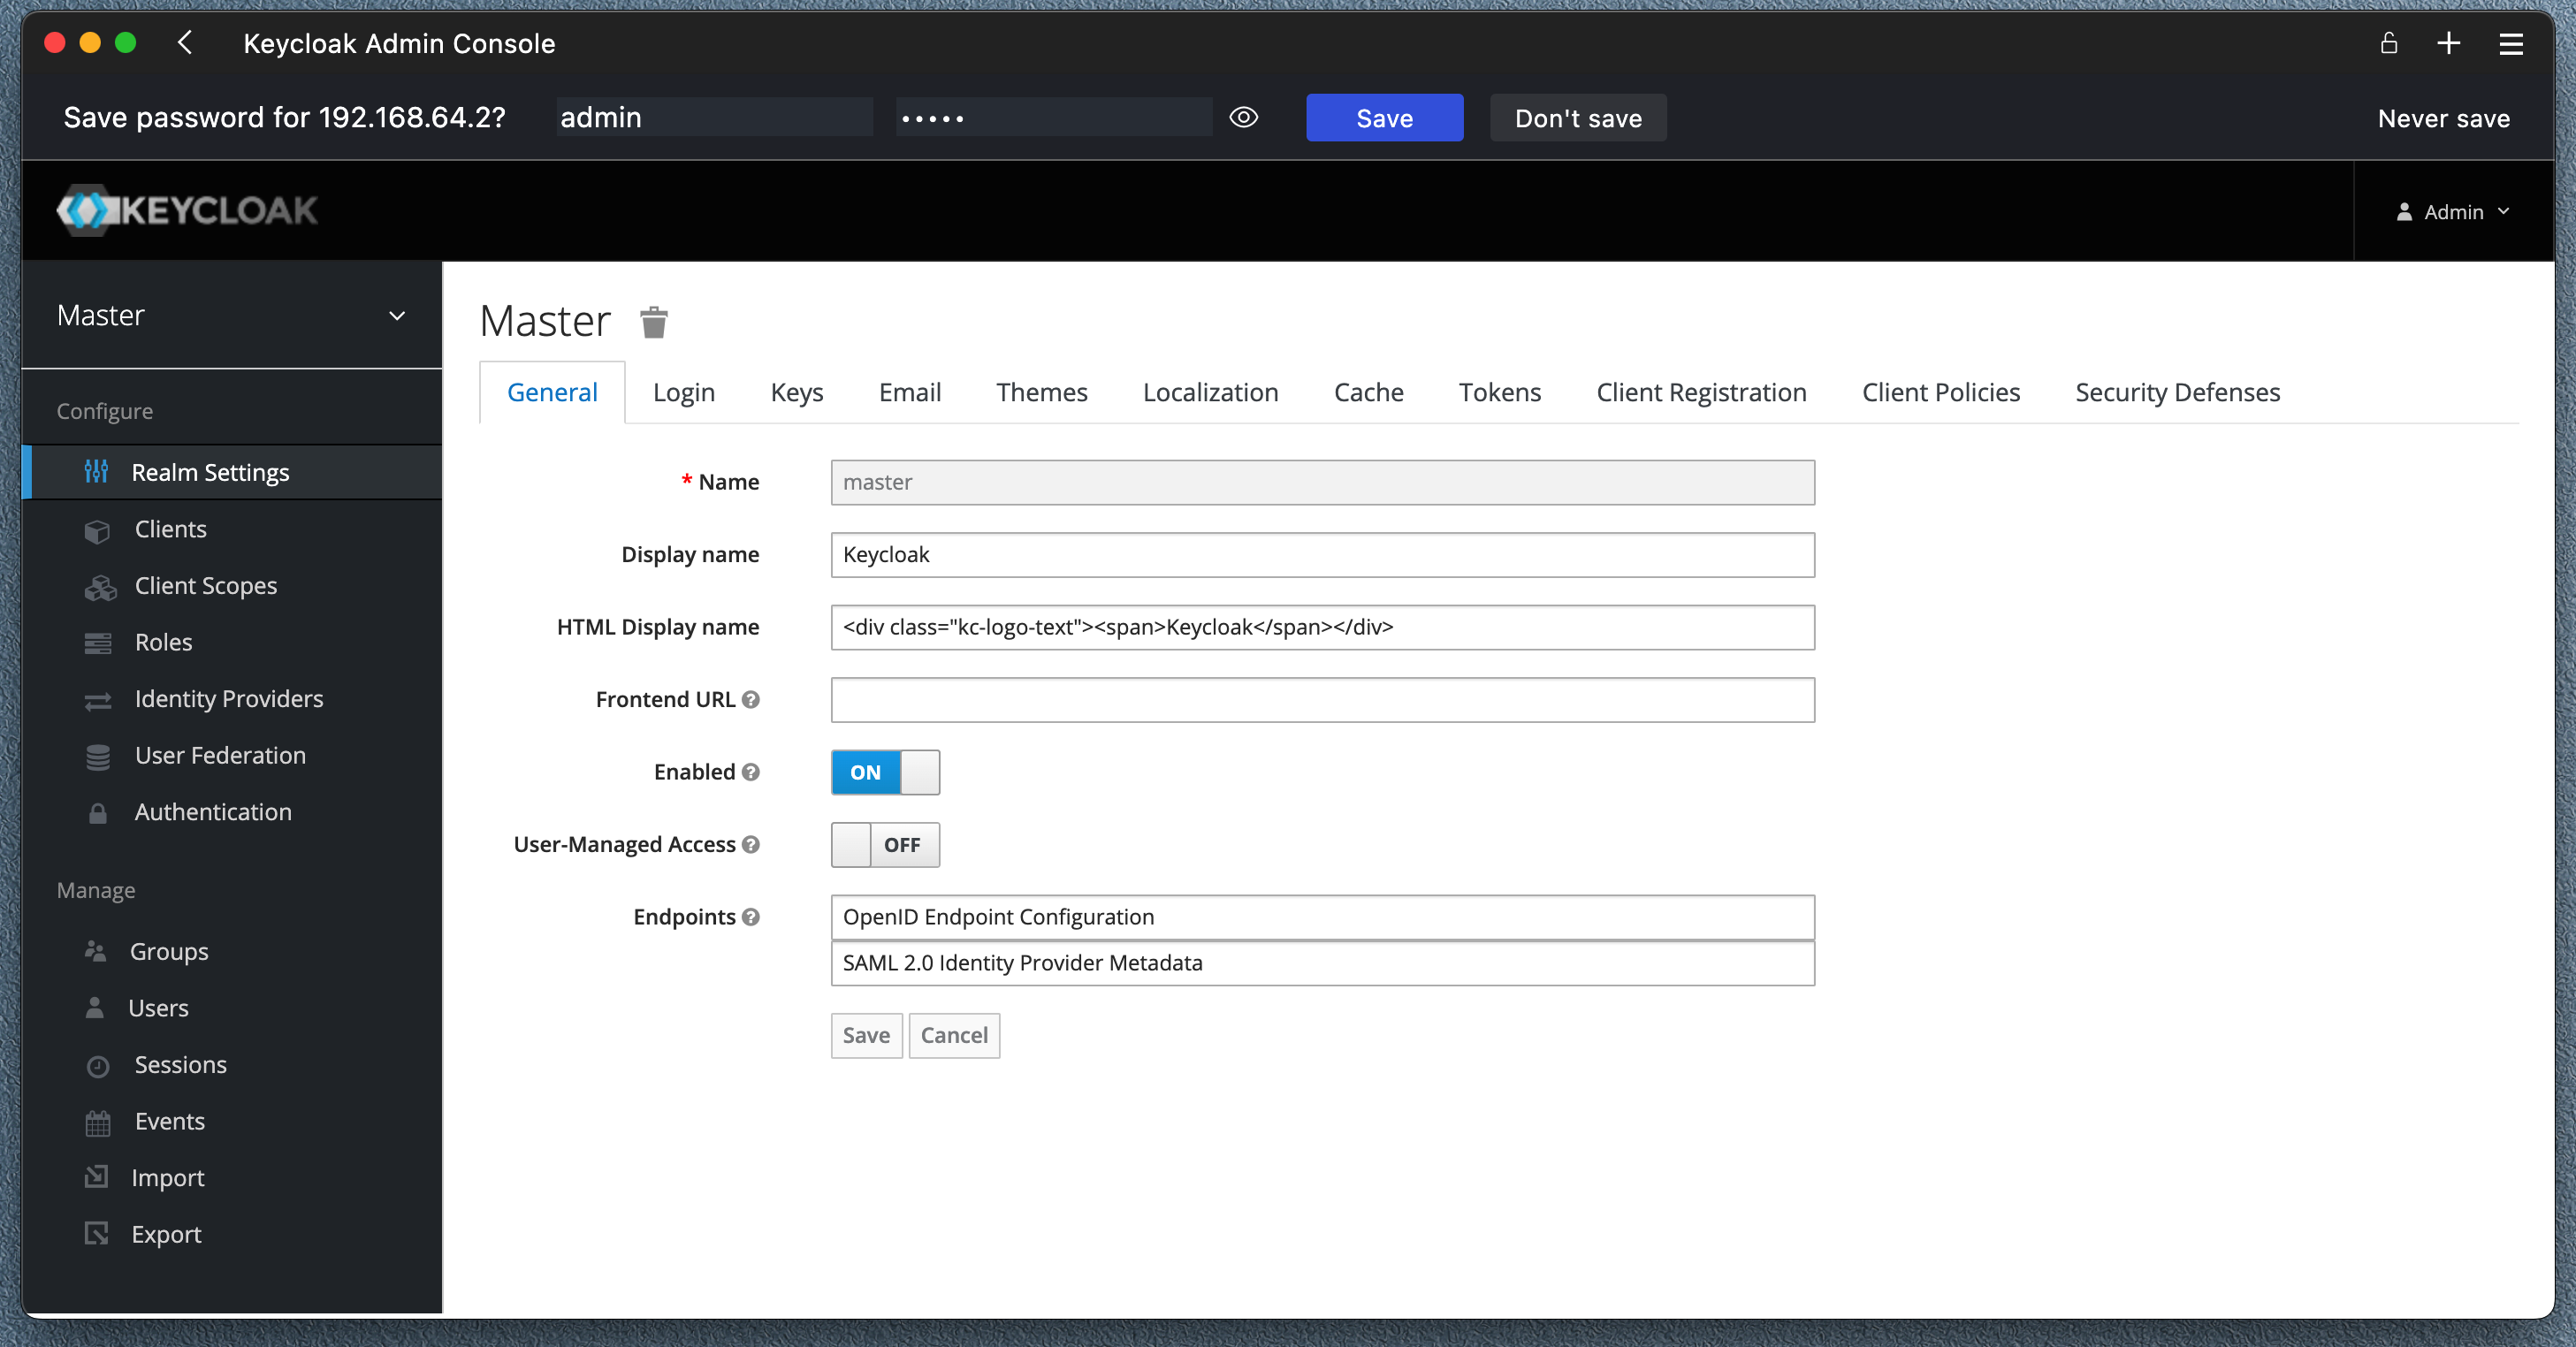Screen dimensions: 2576x1347
Task: Click the User Federation database icon
Action: pos(97,757)
